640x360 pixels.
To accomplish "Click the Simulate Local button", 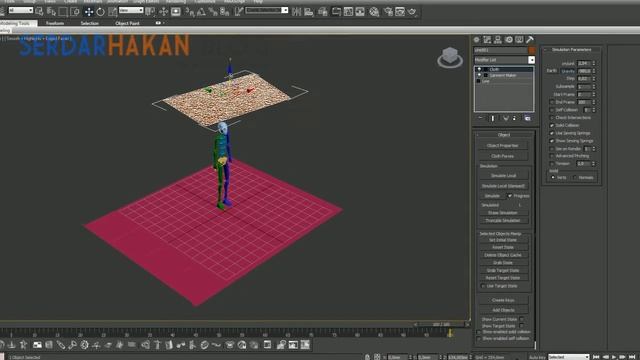I will tap(504, 176).
